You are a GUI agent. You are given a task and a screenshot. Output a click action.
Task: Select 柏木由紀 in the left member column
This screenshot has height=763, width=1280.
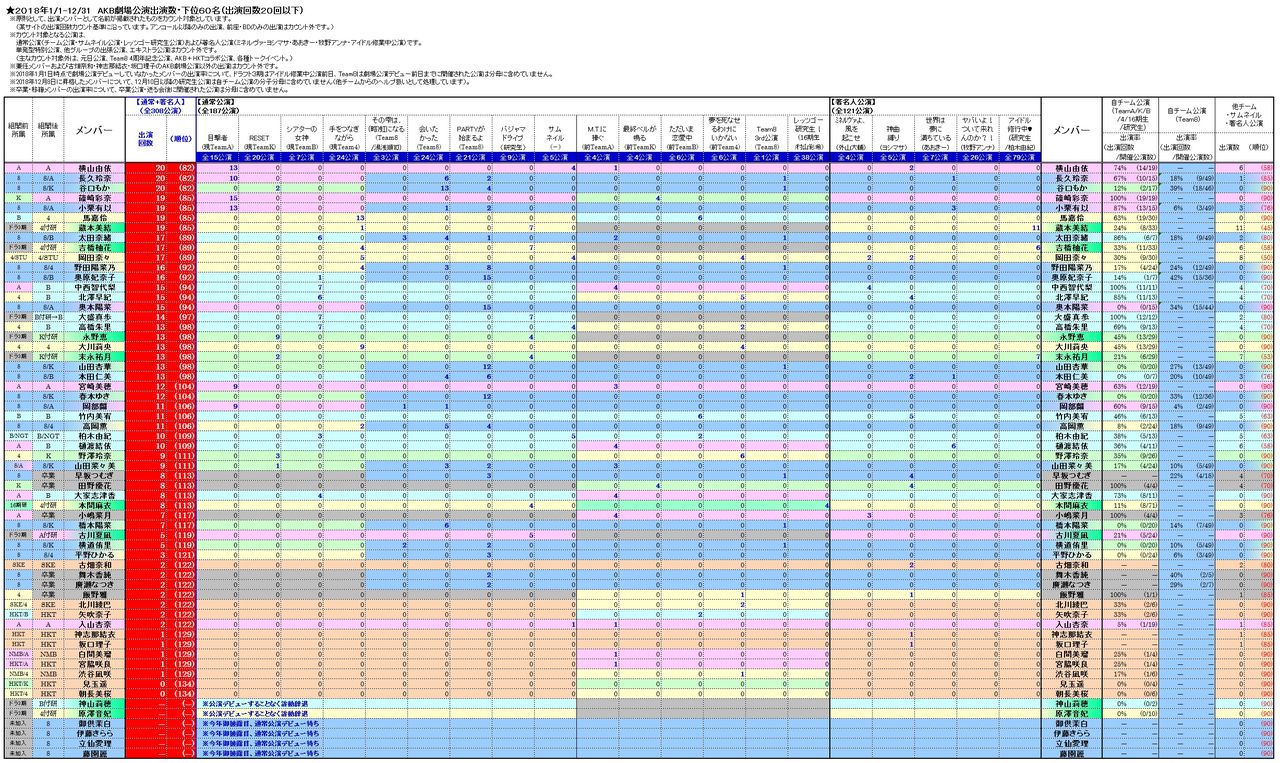tap(94, 435)
